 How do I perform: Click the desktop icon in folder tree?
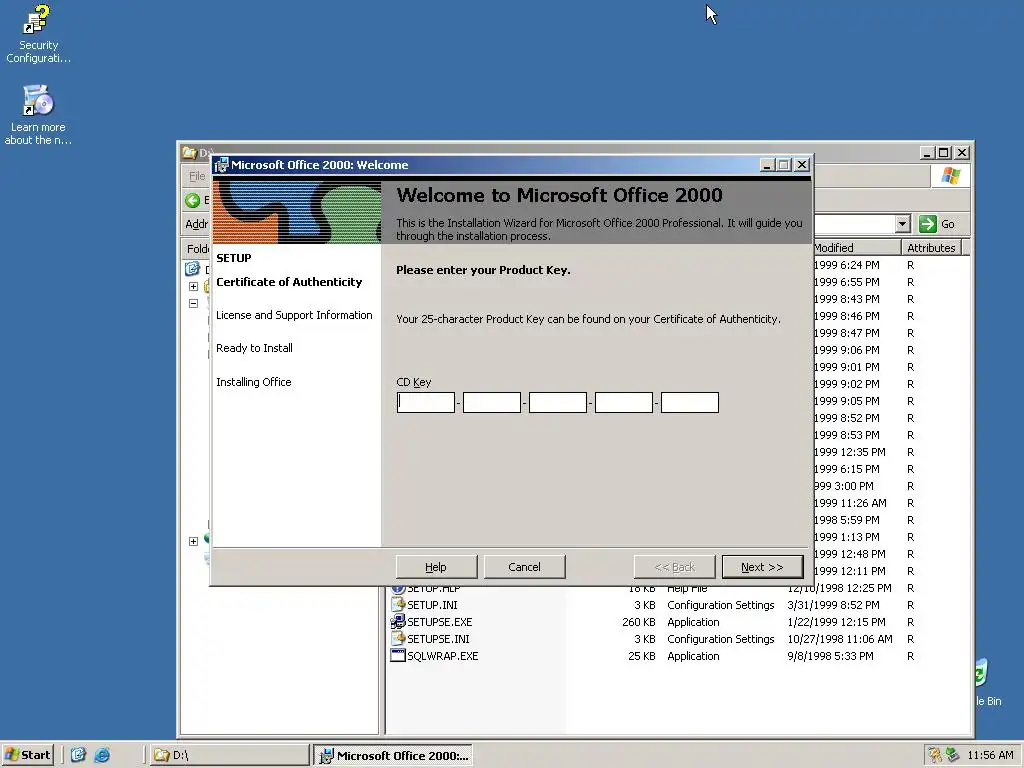[192, 268]
